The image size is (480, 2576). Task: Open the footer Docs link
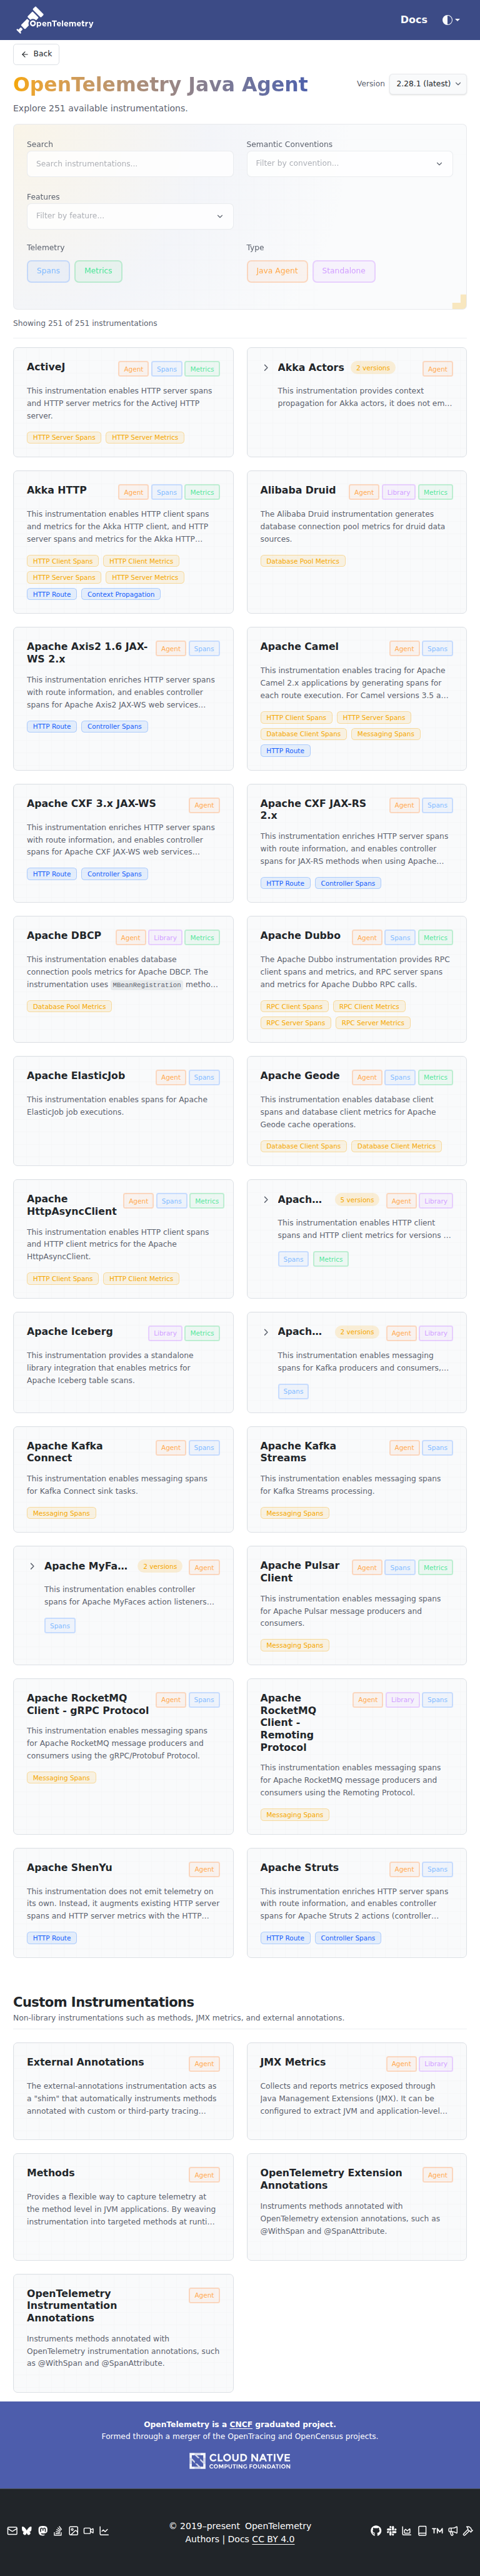[238, 2539]
